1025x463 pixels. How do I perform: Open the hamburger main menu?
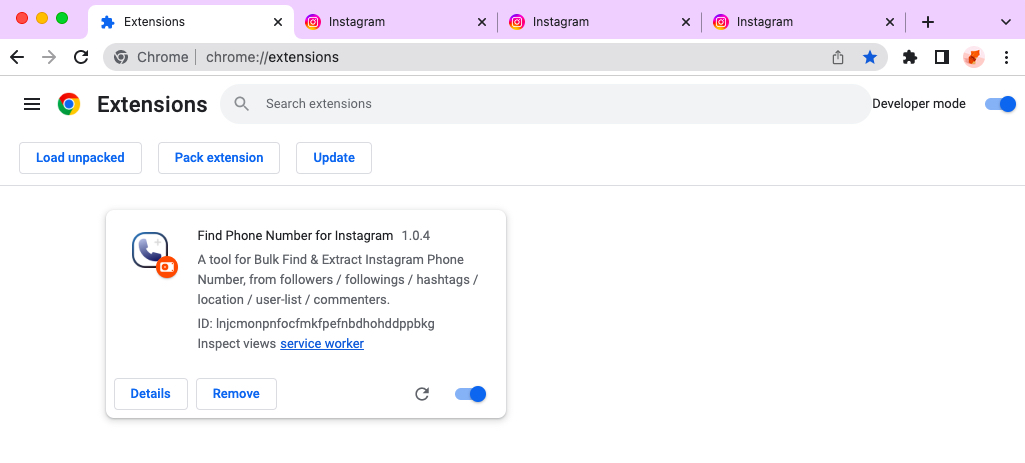[x=32, y=104]
